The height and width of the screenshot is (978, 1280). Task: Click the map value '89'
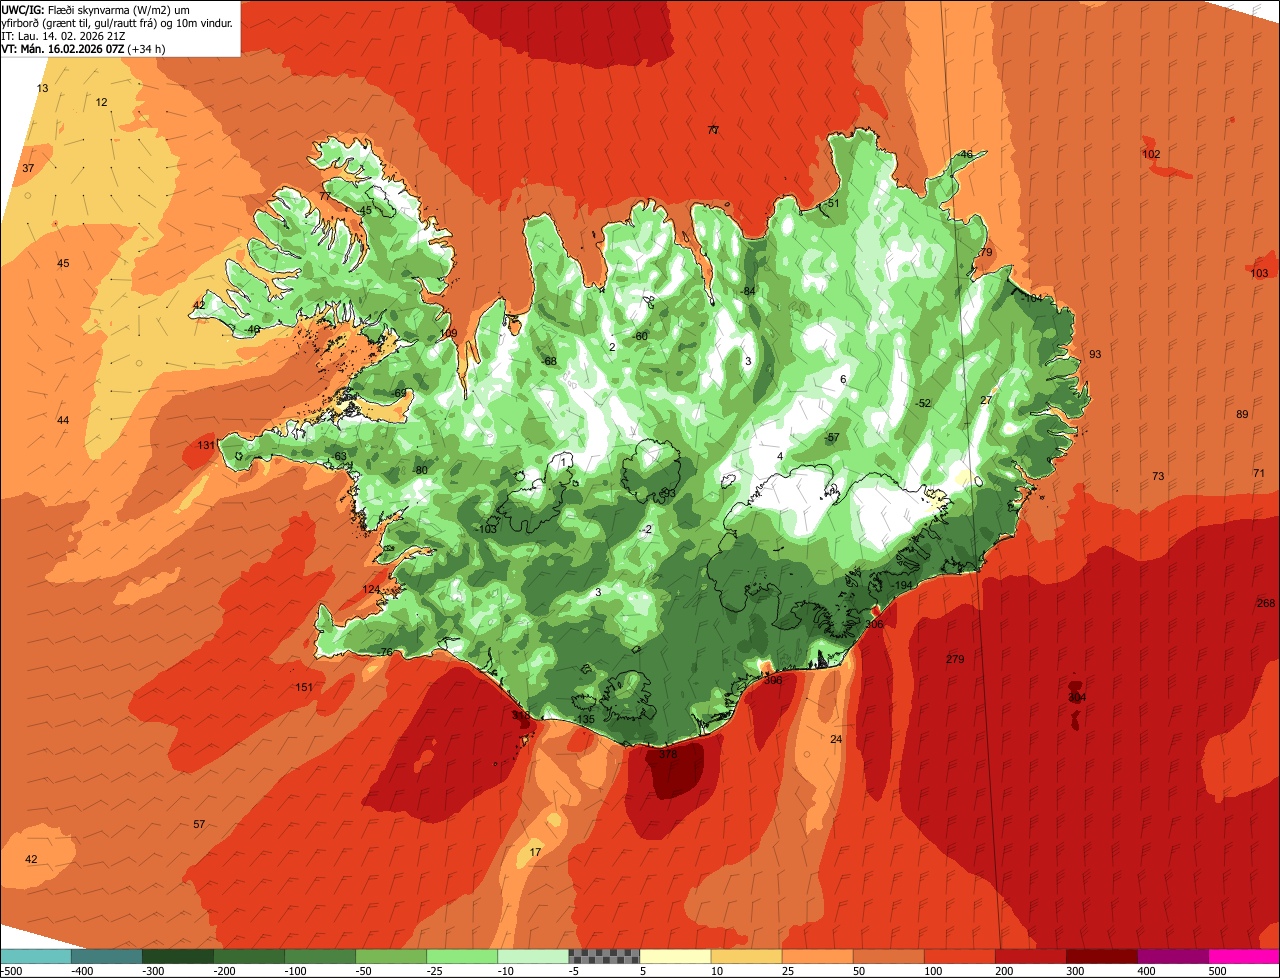point(1242,414)
